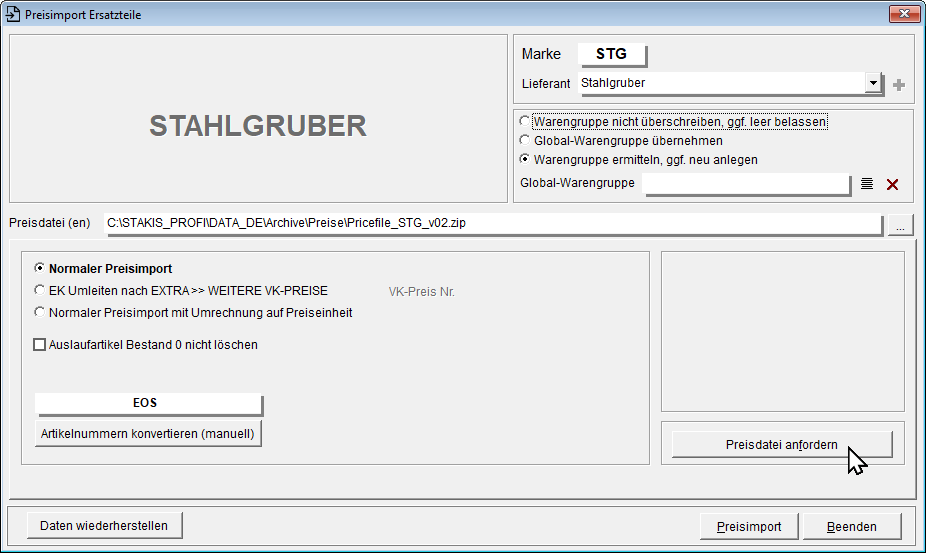Start the Preisimport button
This screenshot has height=553, width=926.
coord(749,526)
